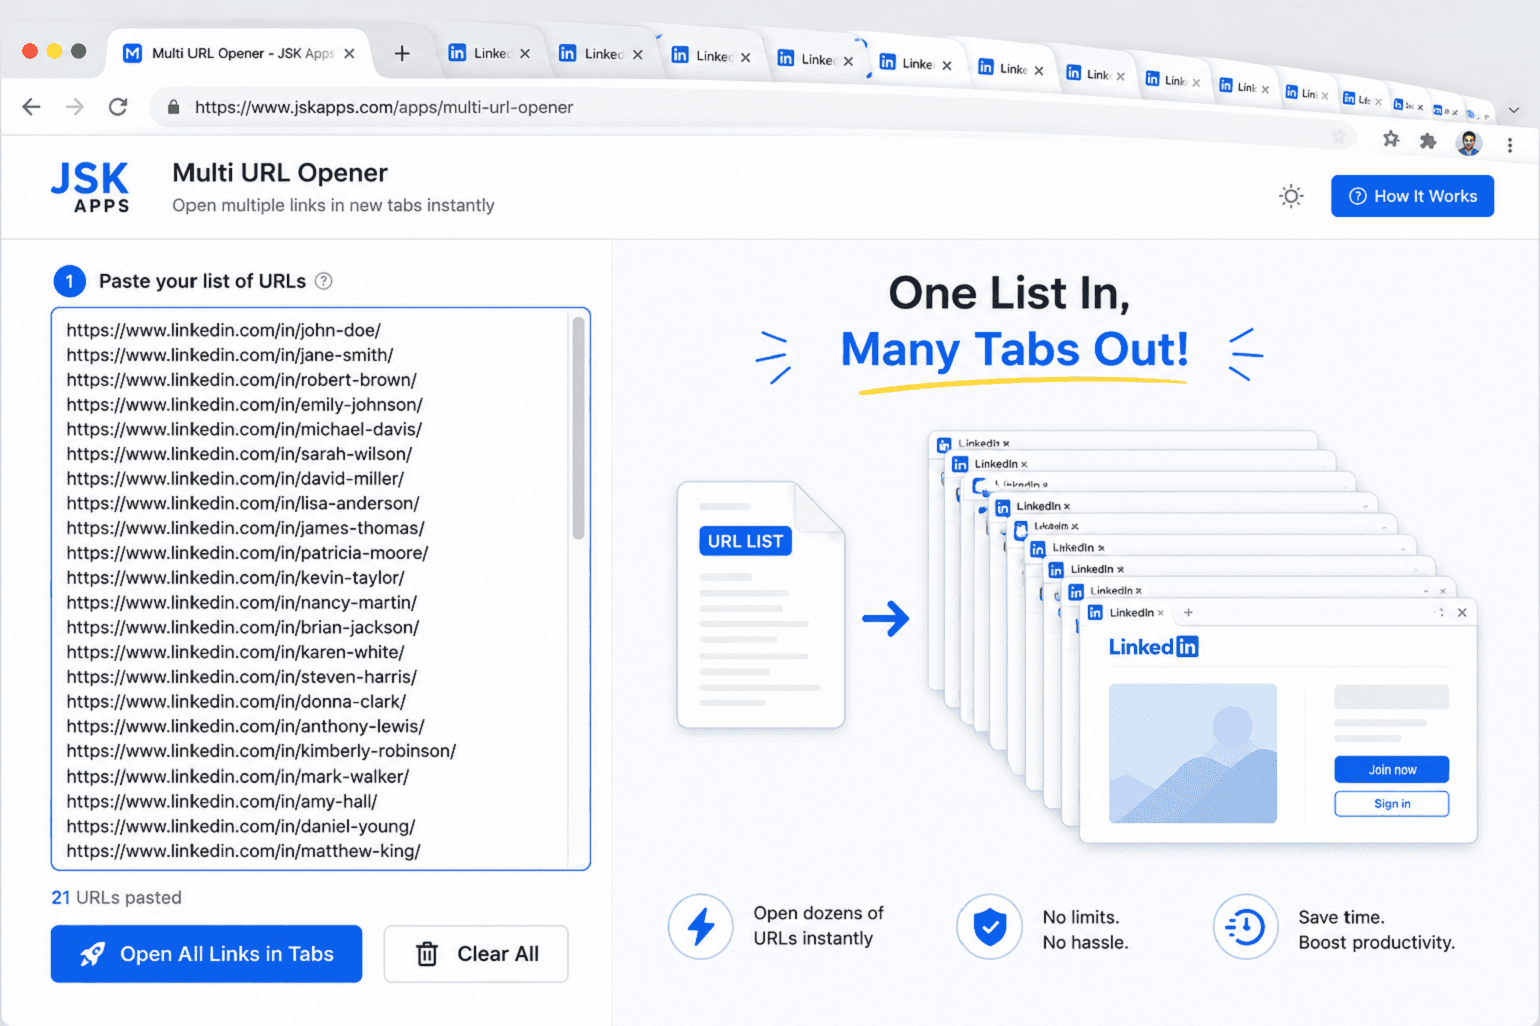Click the clock save time icon
Image resolution: width=1540 pixels, height=1026 pixels.
click(1245, 927)
